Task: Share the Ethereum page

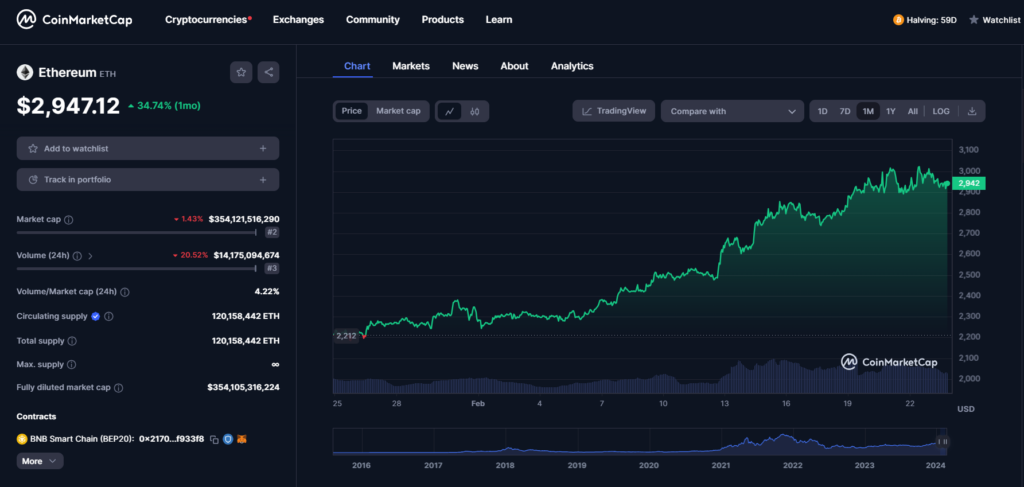Action: [268, 72]
